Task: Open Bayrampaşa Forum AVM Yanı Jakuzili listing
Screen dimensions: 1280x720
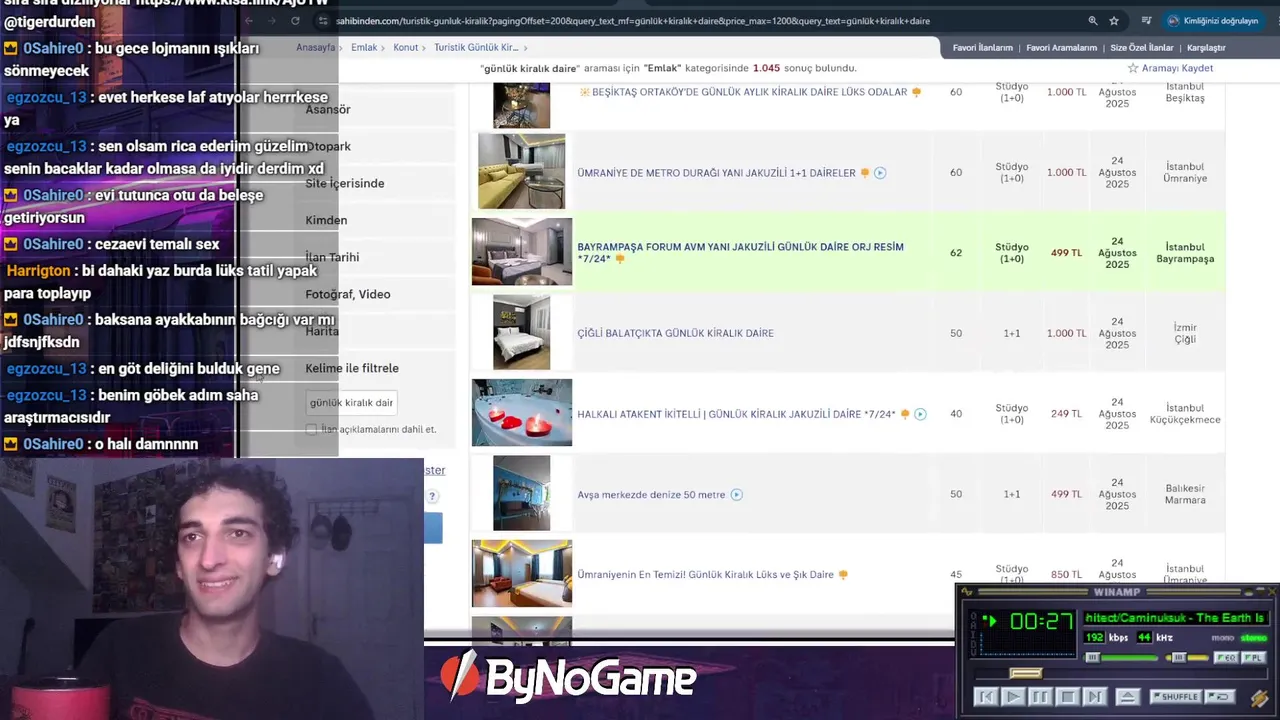Action: click(x=740, y=253)
